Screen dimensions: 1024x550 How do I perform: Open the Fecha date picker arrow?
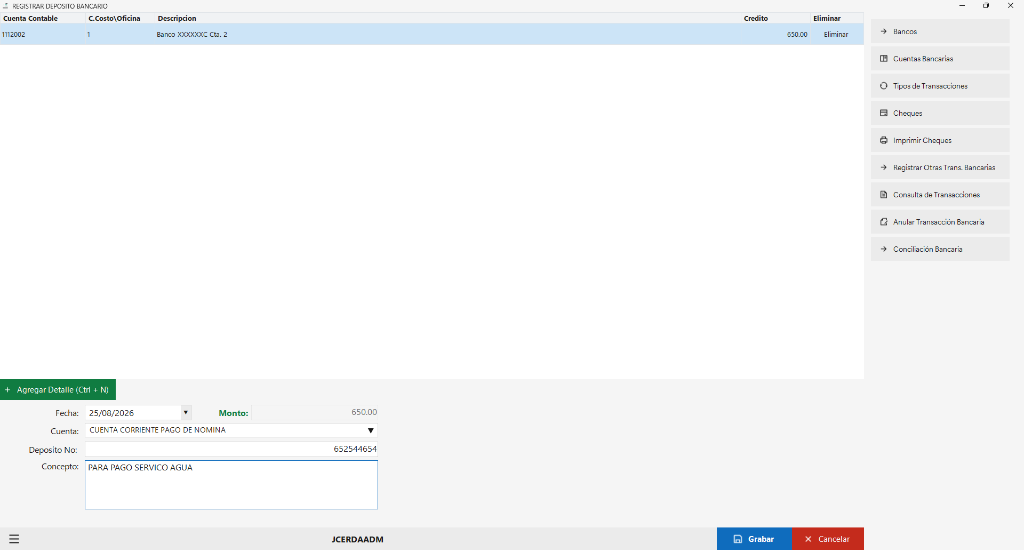185,413
